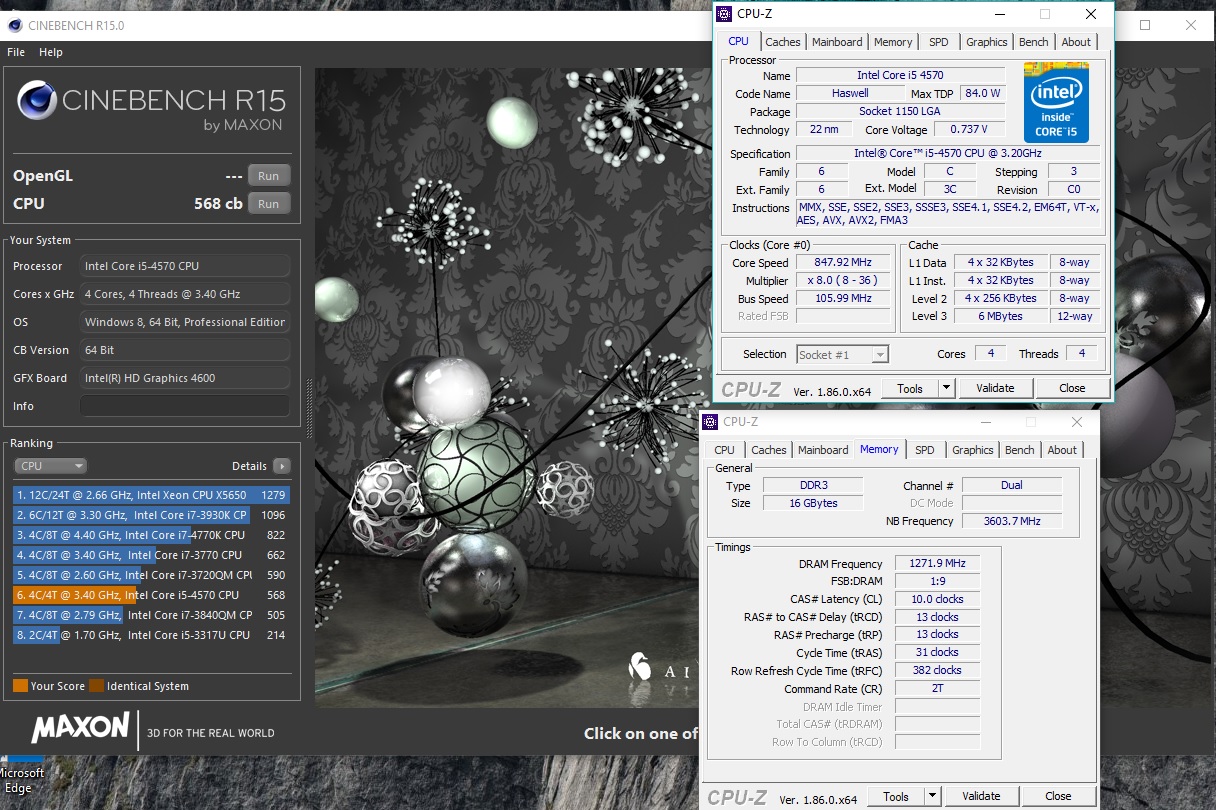Click the Memory Size value 16 GBytes
Screen dimensions: 1216x810
[x=813, y=503]
